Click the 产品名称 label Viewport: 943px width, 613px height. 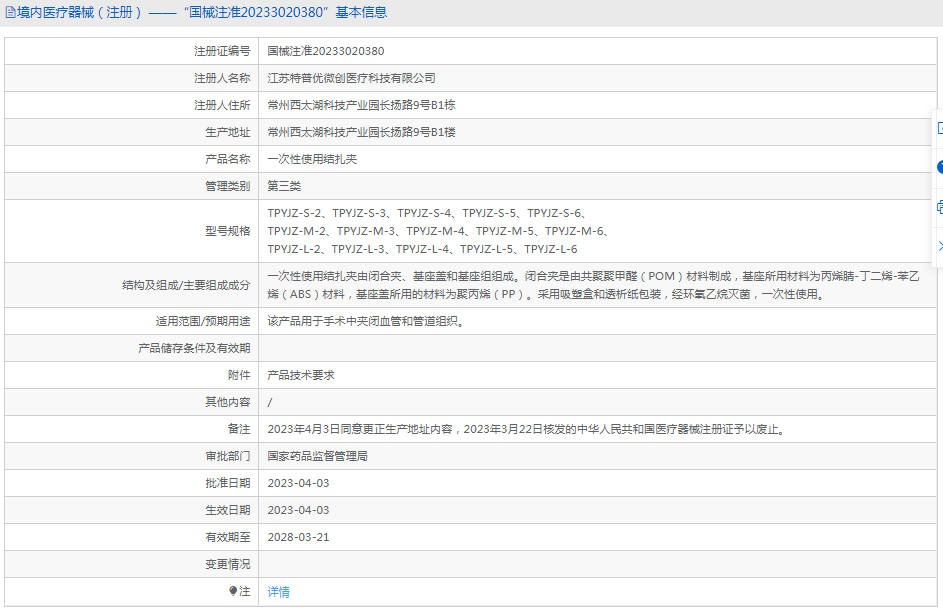point(227,159)
